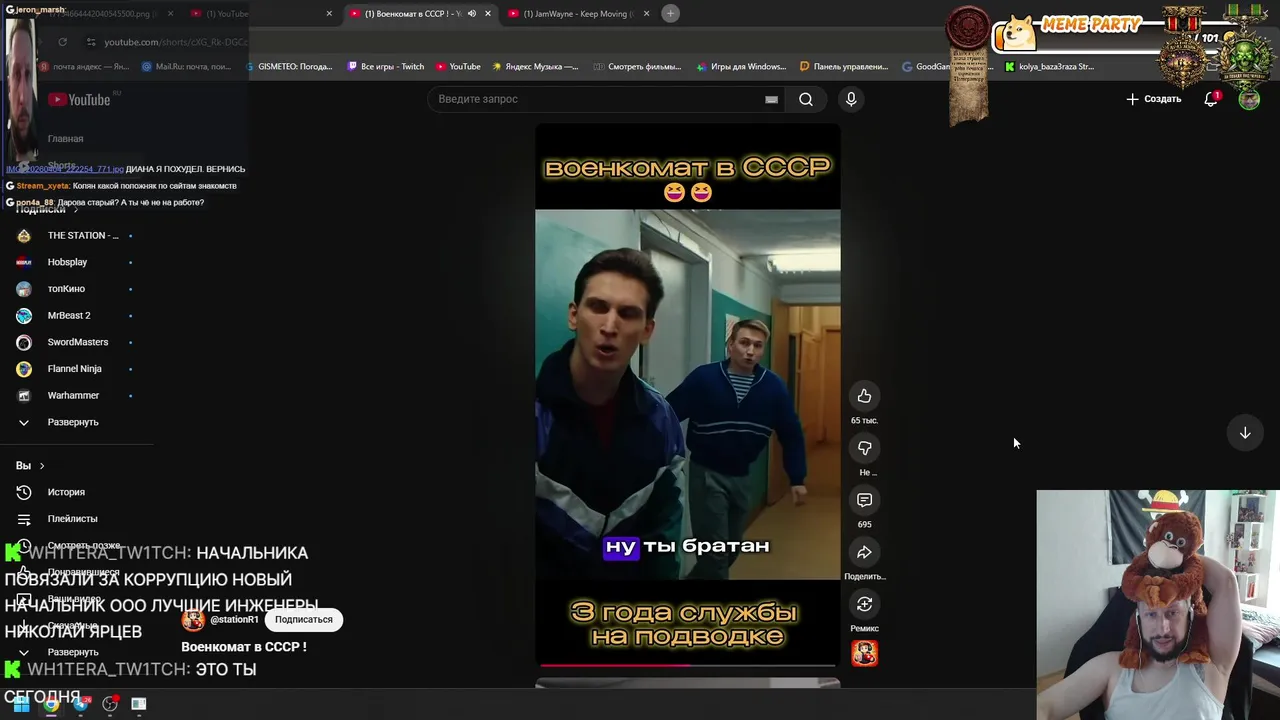Viewport: 1280px width, 720px height.
Task: Like the Short with thumbs-up icon
Action: [x=864, y=396]
